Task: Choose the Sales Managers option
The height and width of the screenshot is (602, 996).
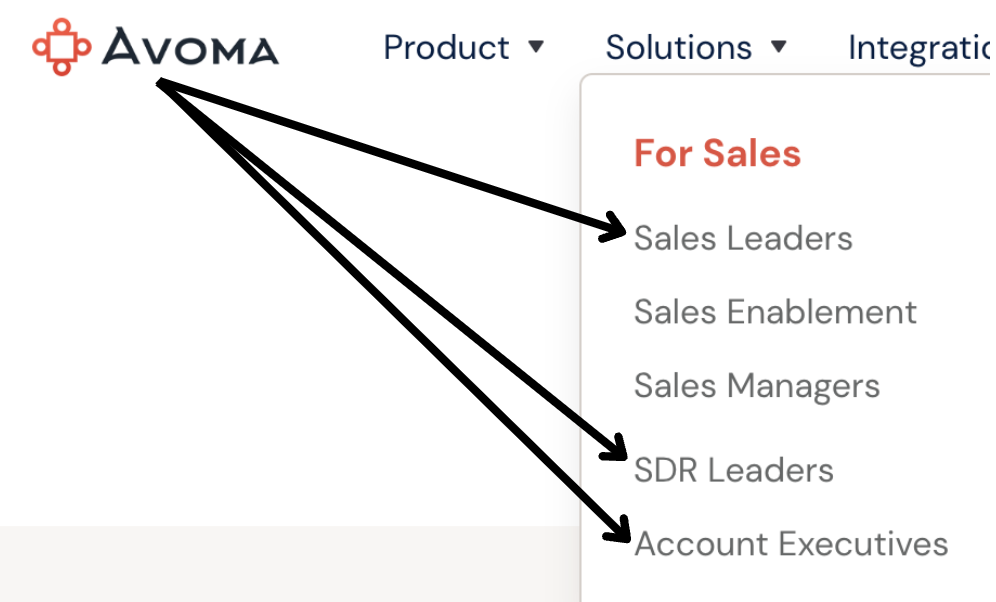Action: click(756, 385)
